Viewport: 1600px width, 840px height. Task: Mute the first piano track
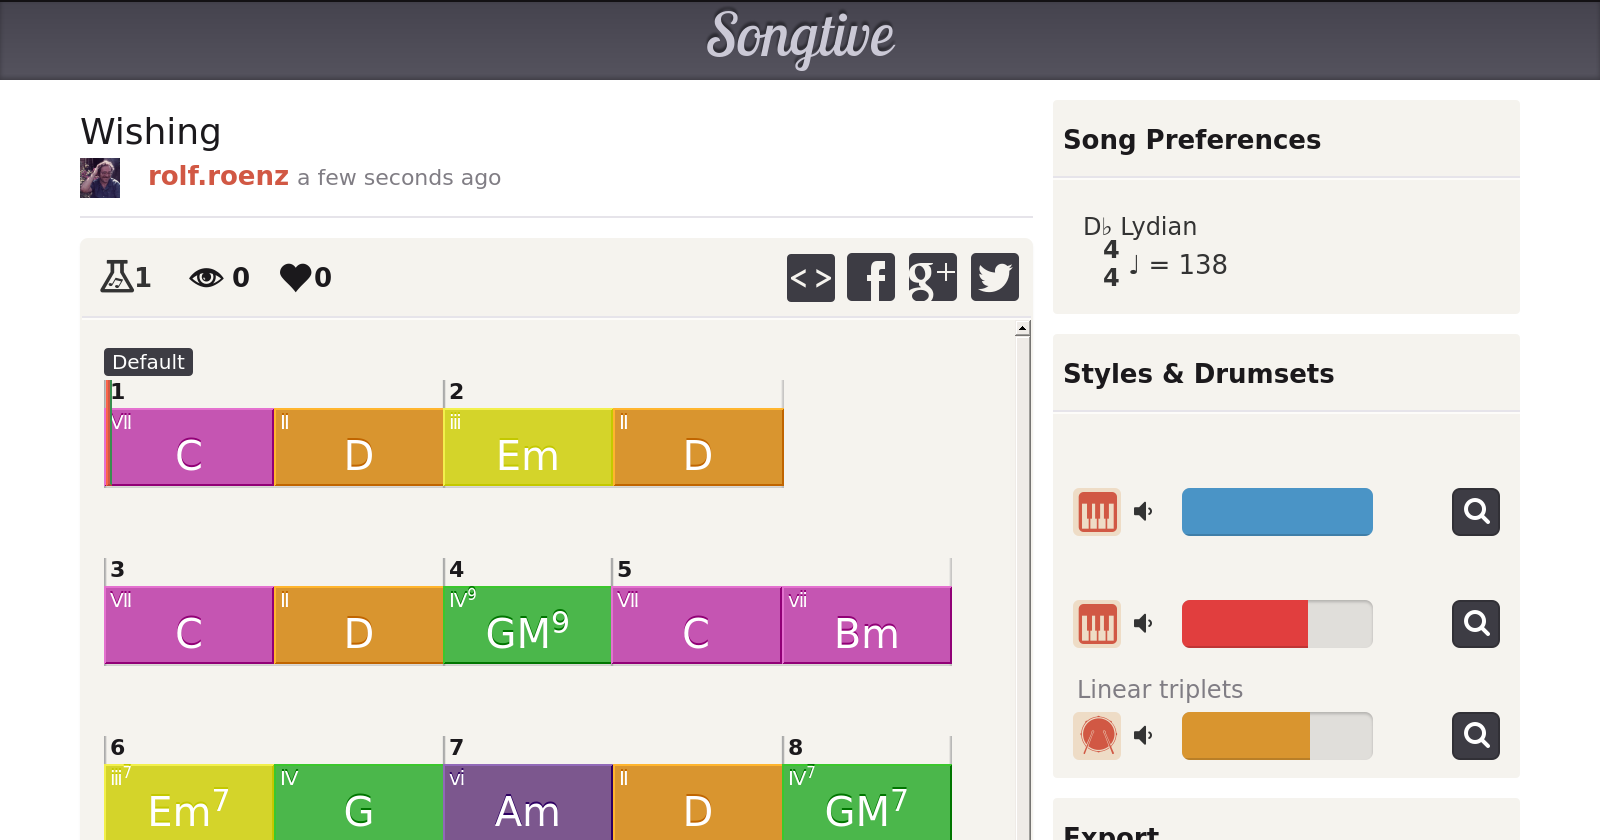coord(1143,512)
